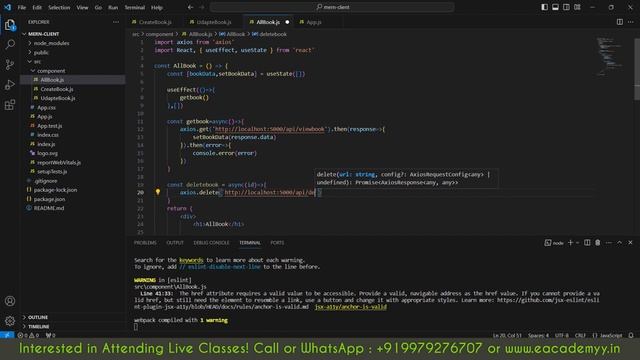
Task: Switch to the PROBLEMS panel tab
Action: pos(145,242)
